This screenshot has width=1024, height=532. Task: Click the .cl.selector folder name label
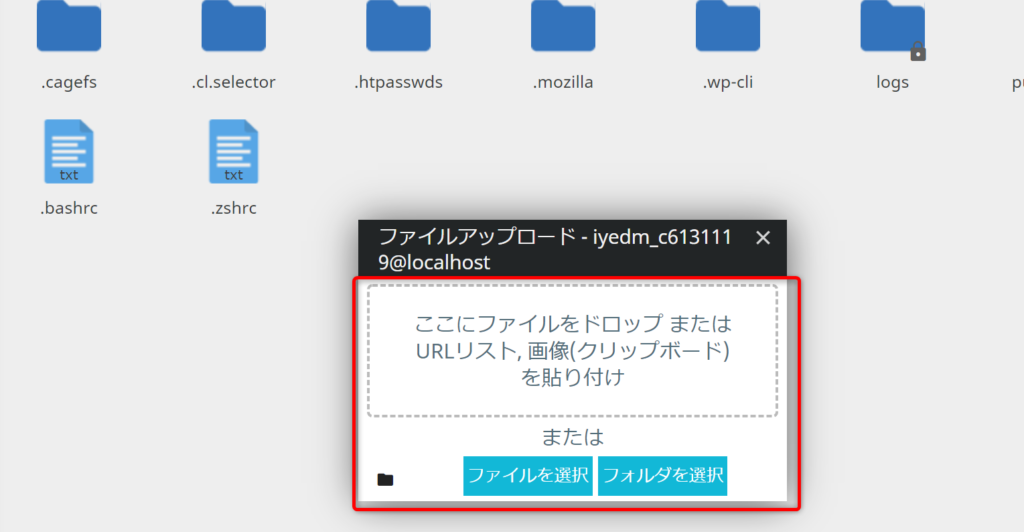pos(233,82)
